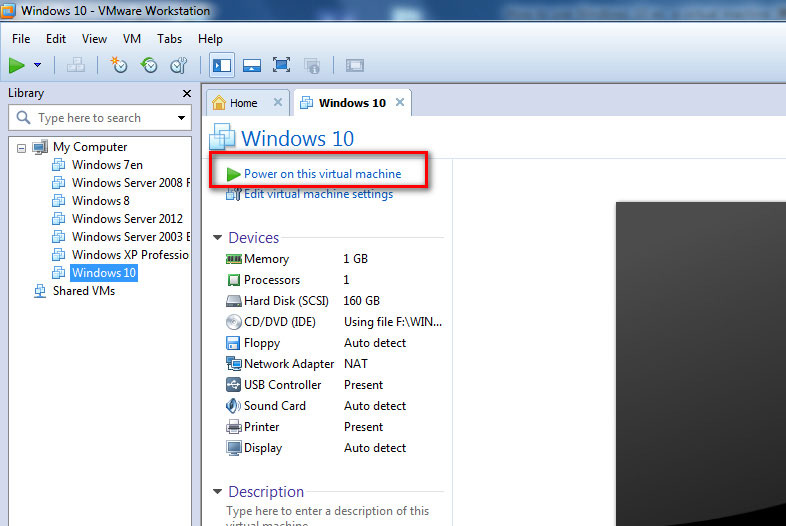Image resolution: width=786 pixels, height=526 pixels.
Task: Open the power options dropdown arrow in the toolbar
Action: point(37,65)
